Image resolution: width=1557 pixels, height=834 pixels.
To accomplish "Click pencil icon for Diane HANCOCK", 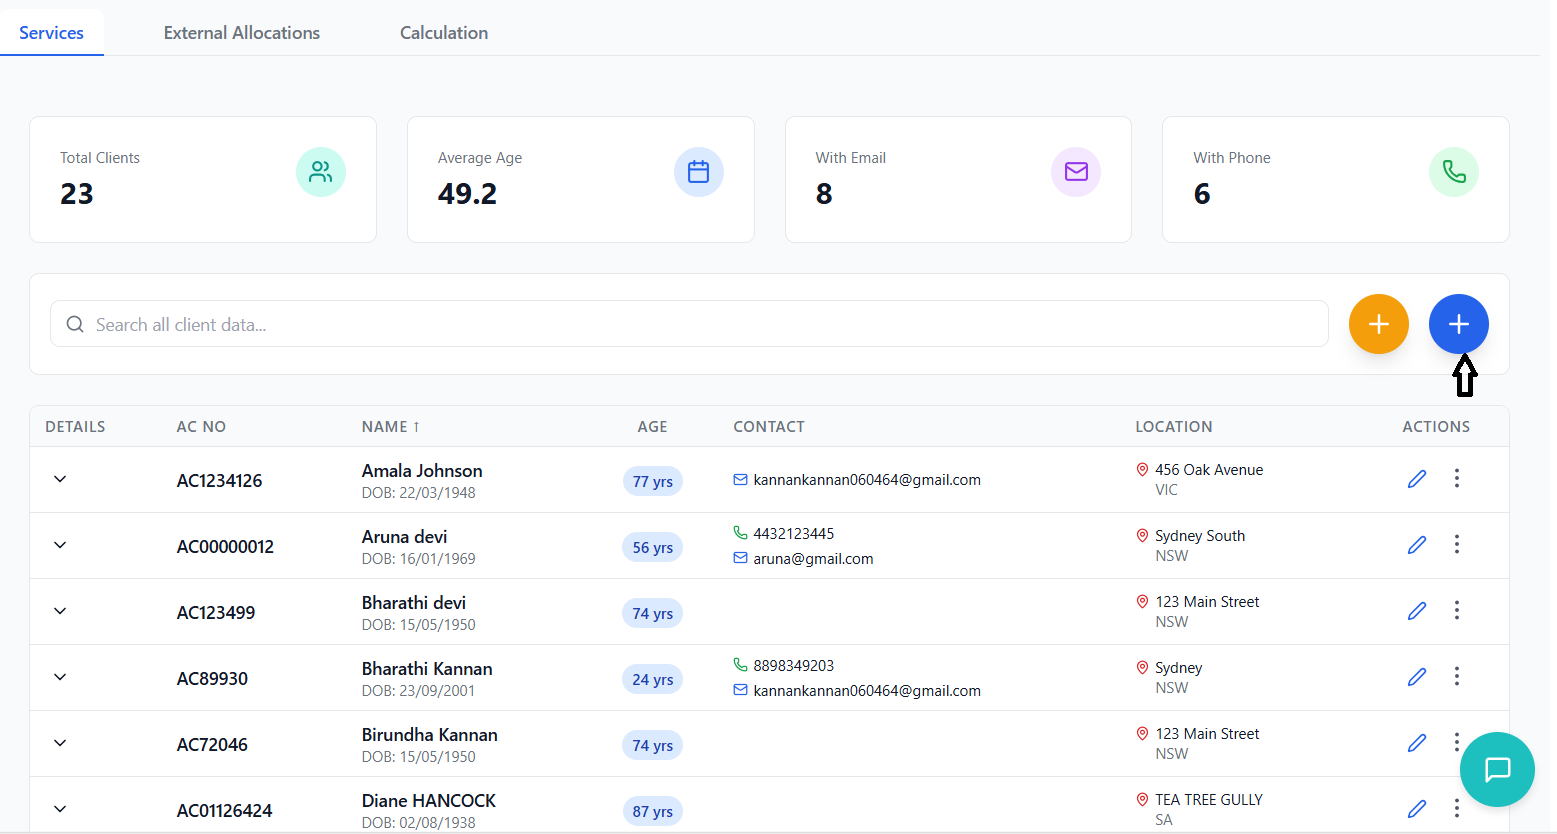I will [x=1416, y=809].
